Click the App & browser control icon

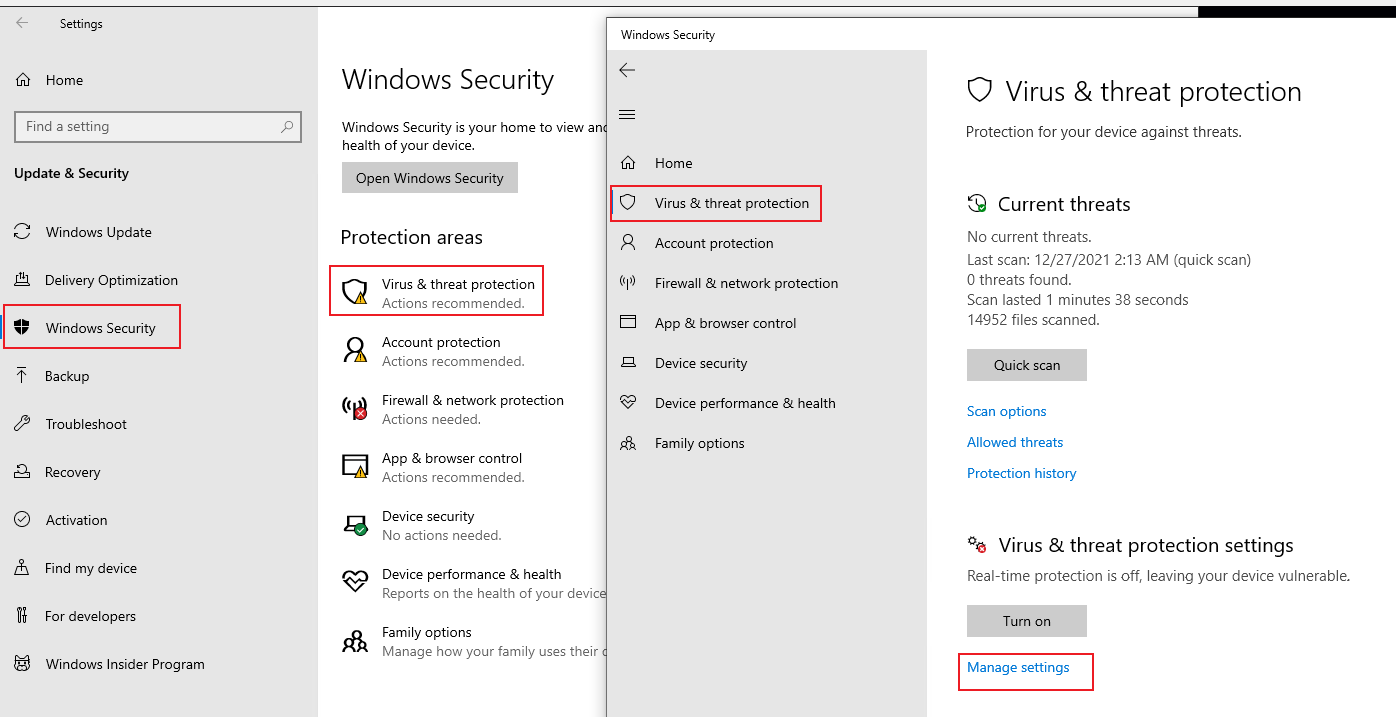coord(627,323)
